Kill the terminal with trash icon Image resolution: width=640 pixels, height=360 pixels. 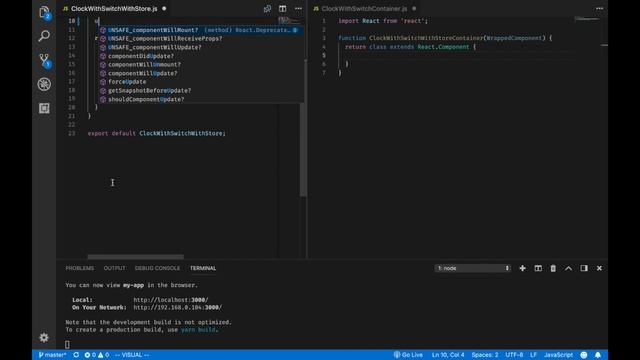pyautogui.click(x=553, y=268)
